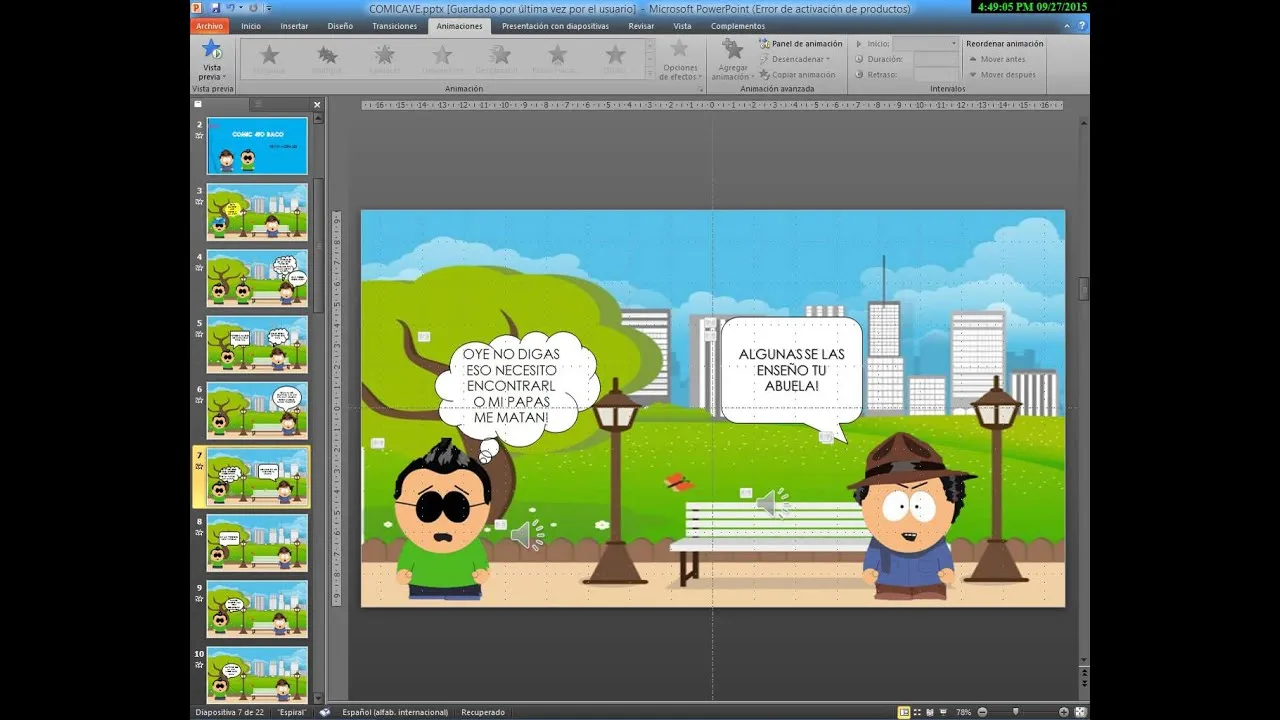
Task: Click the Duración input field
Action: click(x=936, y=59)
